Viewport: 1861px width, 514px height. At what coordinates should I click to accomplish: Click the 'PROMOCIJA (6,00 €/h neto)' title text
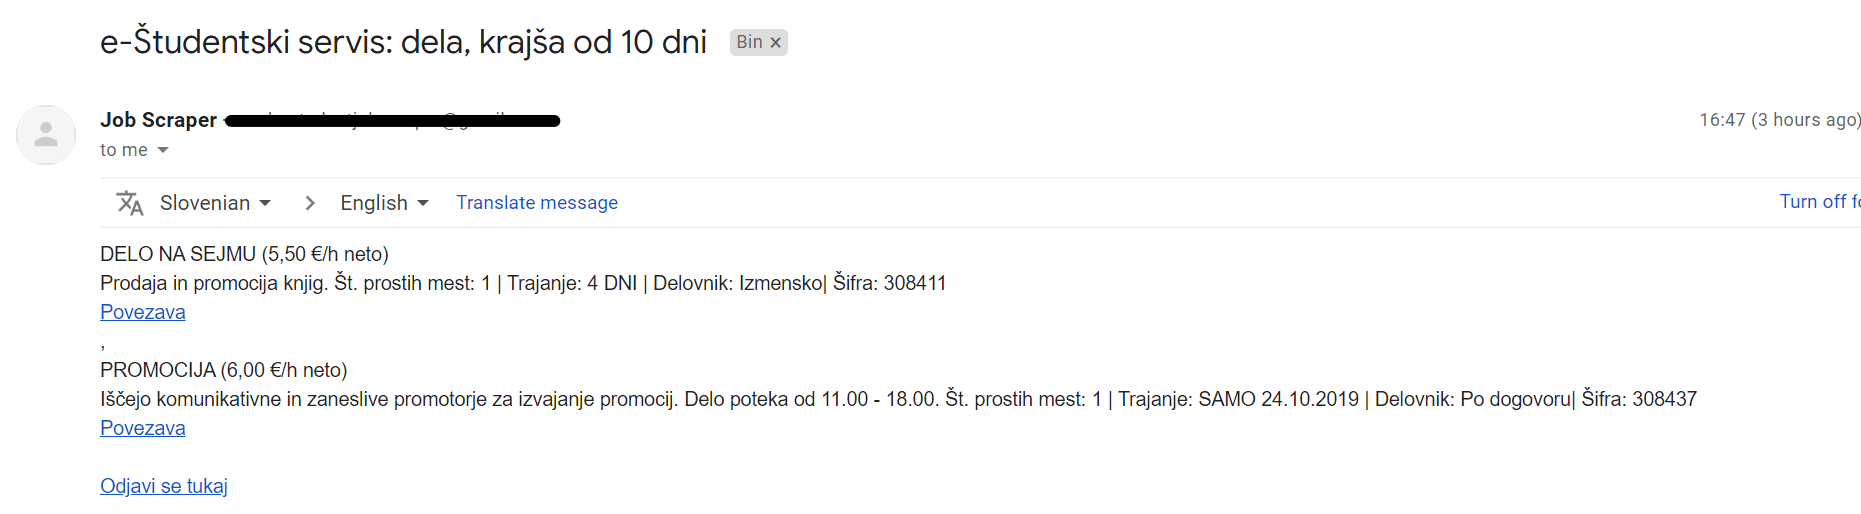click(x=224, y=370)
